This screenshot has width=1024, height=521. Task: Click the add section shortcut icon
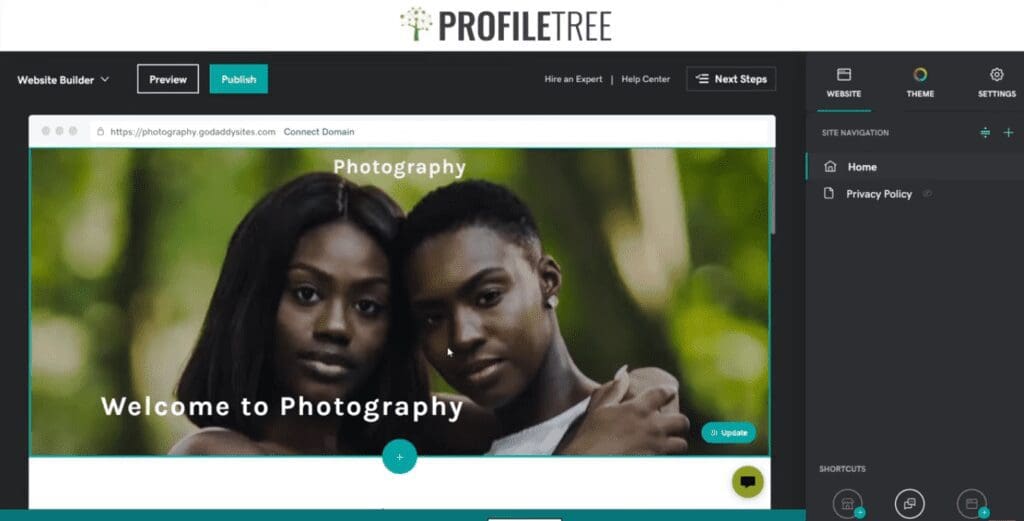[x=972, y=504]
